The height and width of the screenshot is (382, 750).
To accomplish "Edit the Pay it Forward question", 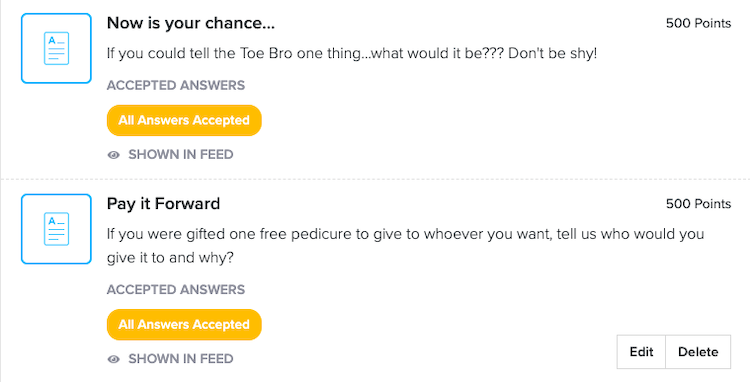I will pos(641,352).
